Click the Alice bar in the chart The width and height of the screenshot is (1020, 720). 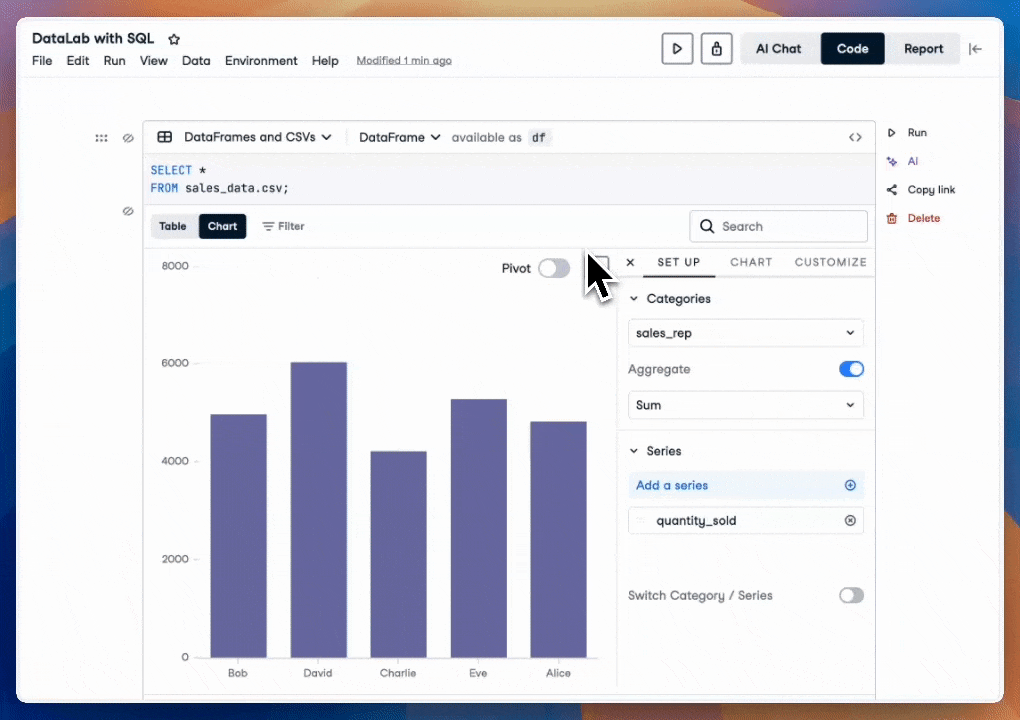tap(558, 539)
